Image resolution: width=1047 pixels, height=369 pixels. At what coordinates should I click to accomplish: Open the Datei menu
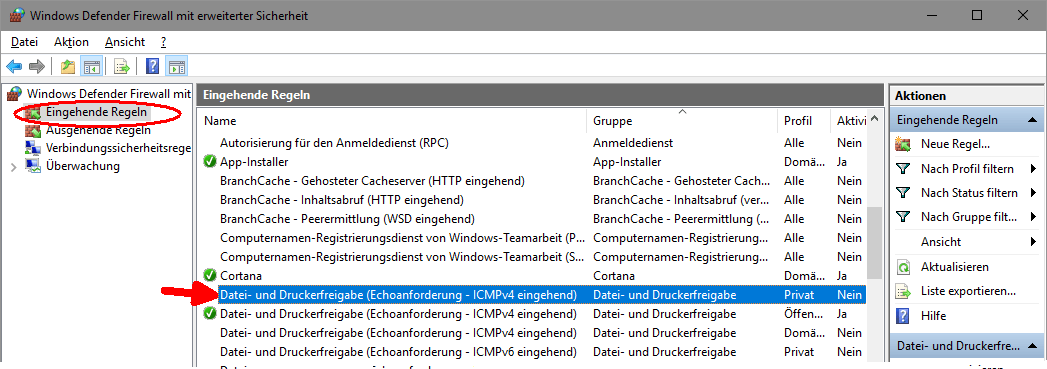25,41
